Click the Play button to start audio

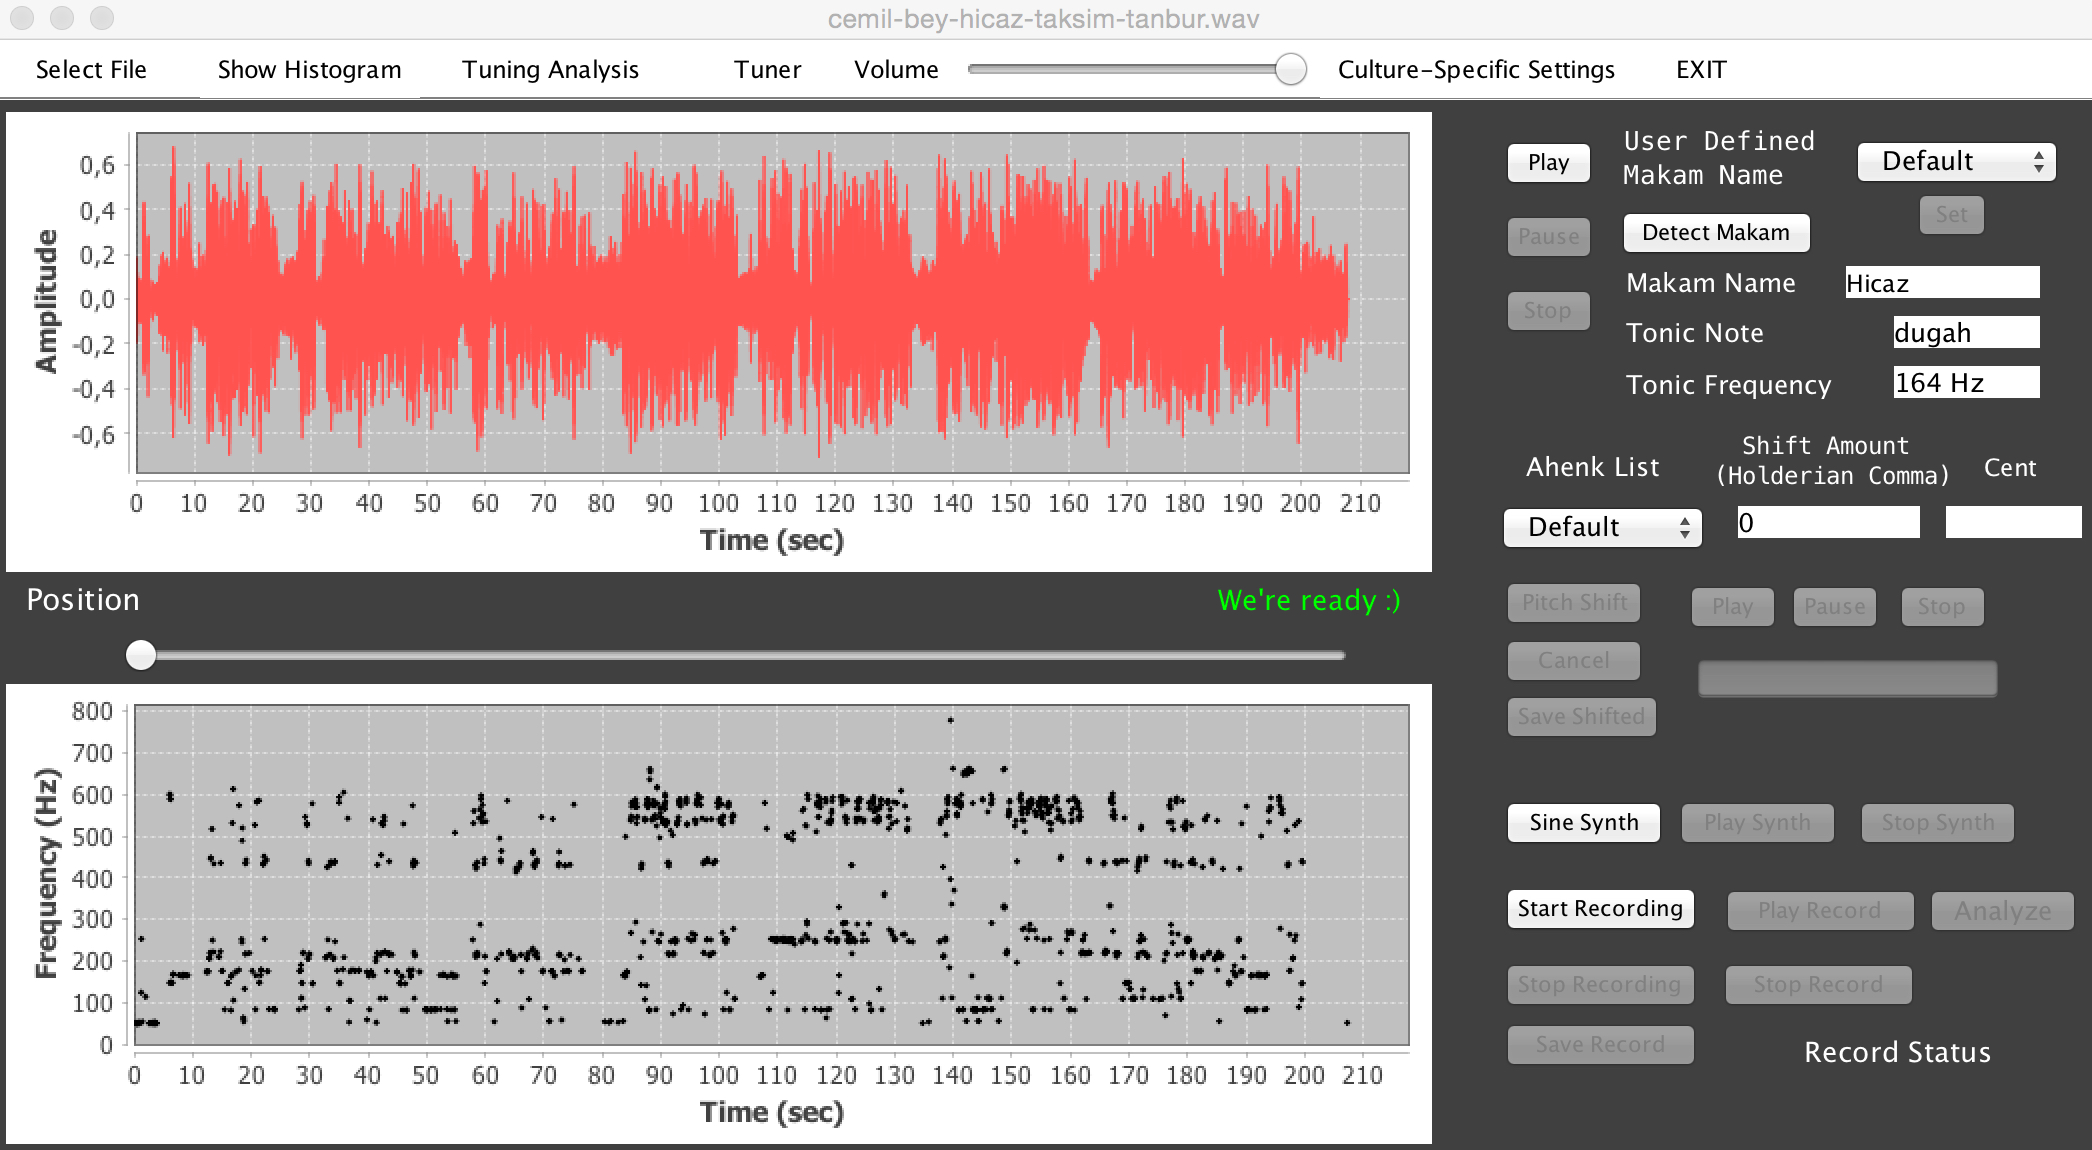(x=1547, y=160)
